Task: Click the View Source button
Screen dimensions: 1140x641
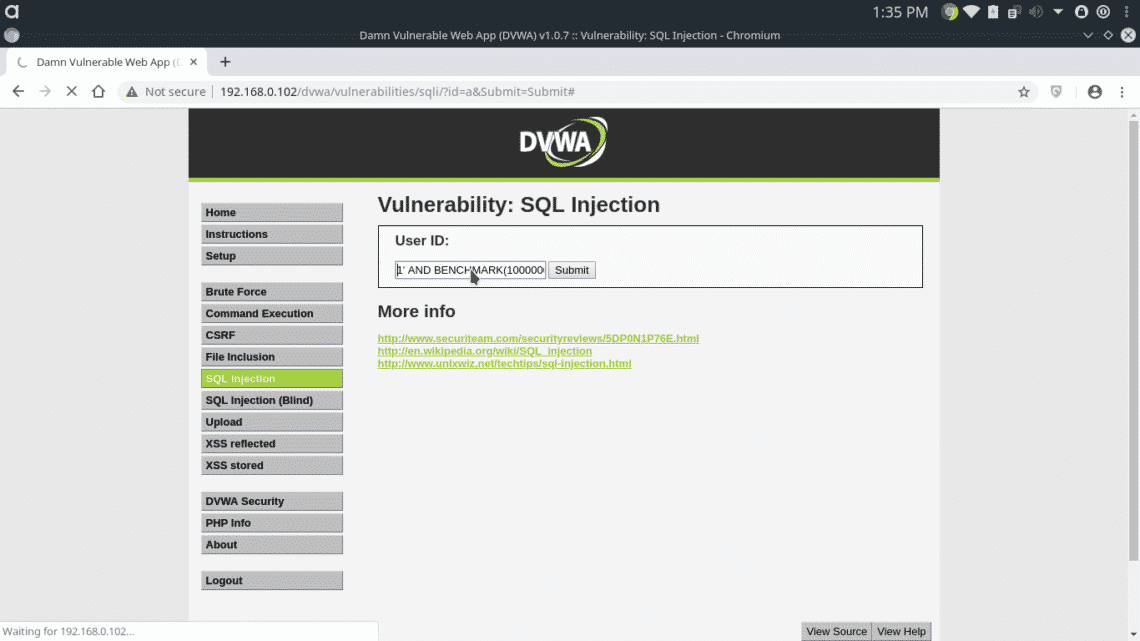Action: click(x=836, y=632)
